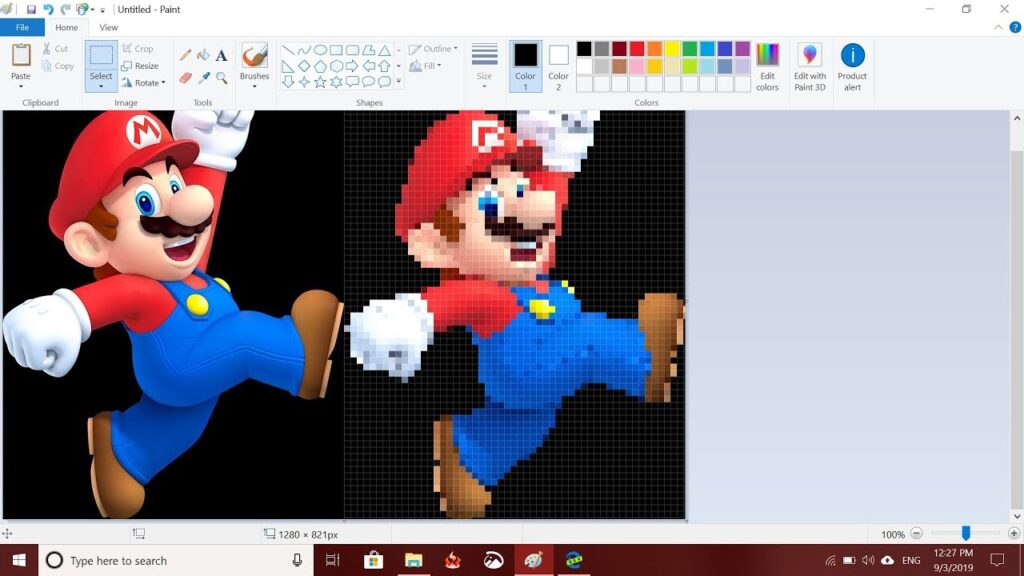The height and width of the screenshot is (576, 1024).
Task: Zoom in using the plus button
Action: (1014, 534)
